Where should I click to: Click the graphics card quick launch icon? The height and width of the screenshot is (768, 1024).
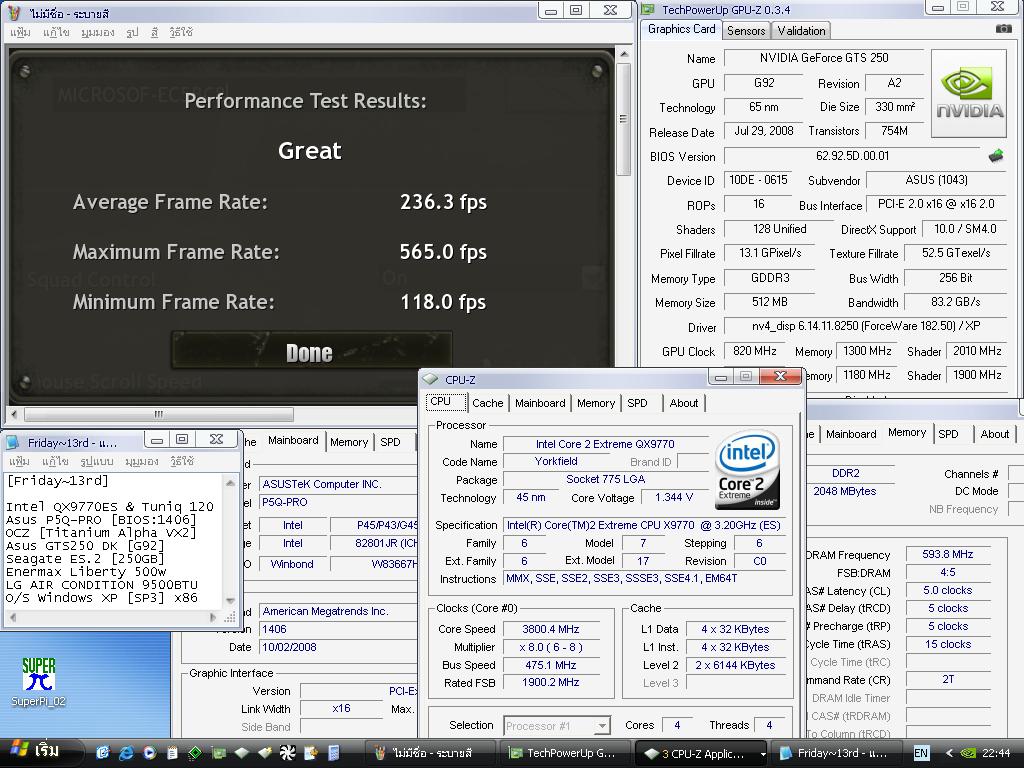pos(218,753)
